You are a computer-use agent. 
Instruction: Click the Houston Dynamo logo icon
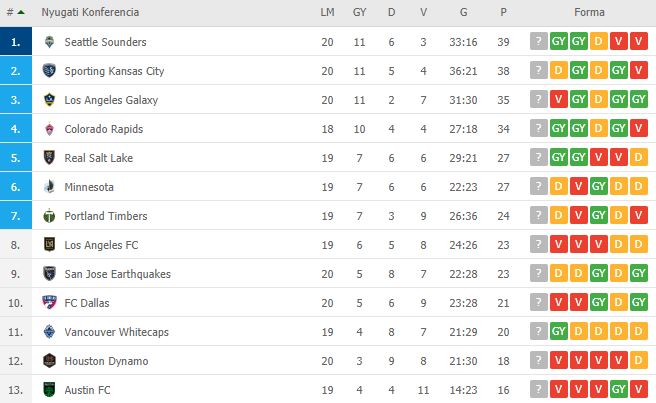(49, 361)
